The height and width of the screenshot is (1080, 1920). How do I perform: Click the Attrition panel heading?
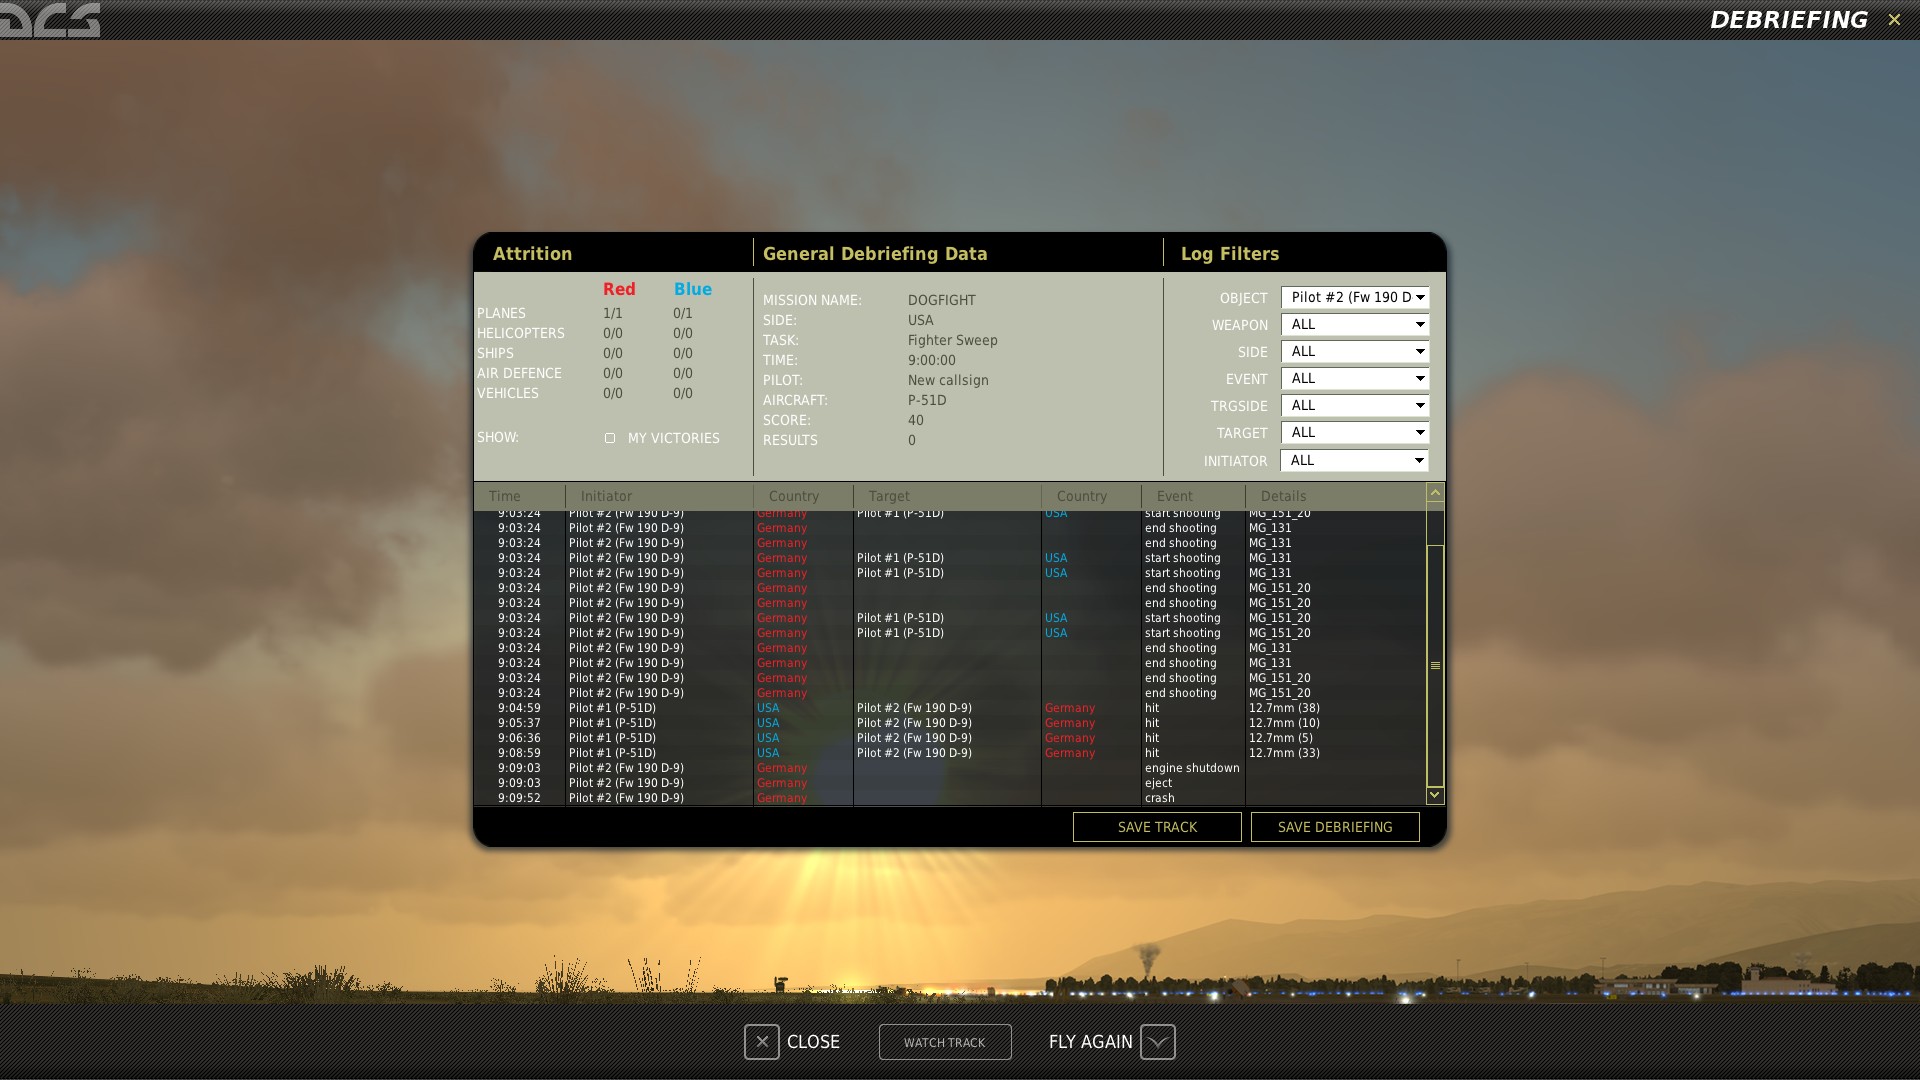pos(532,254)
